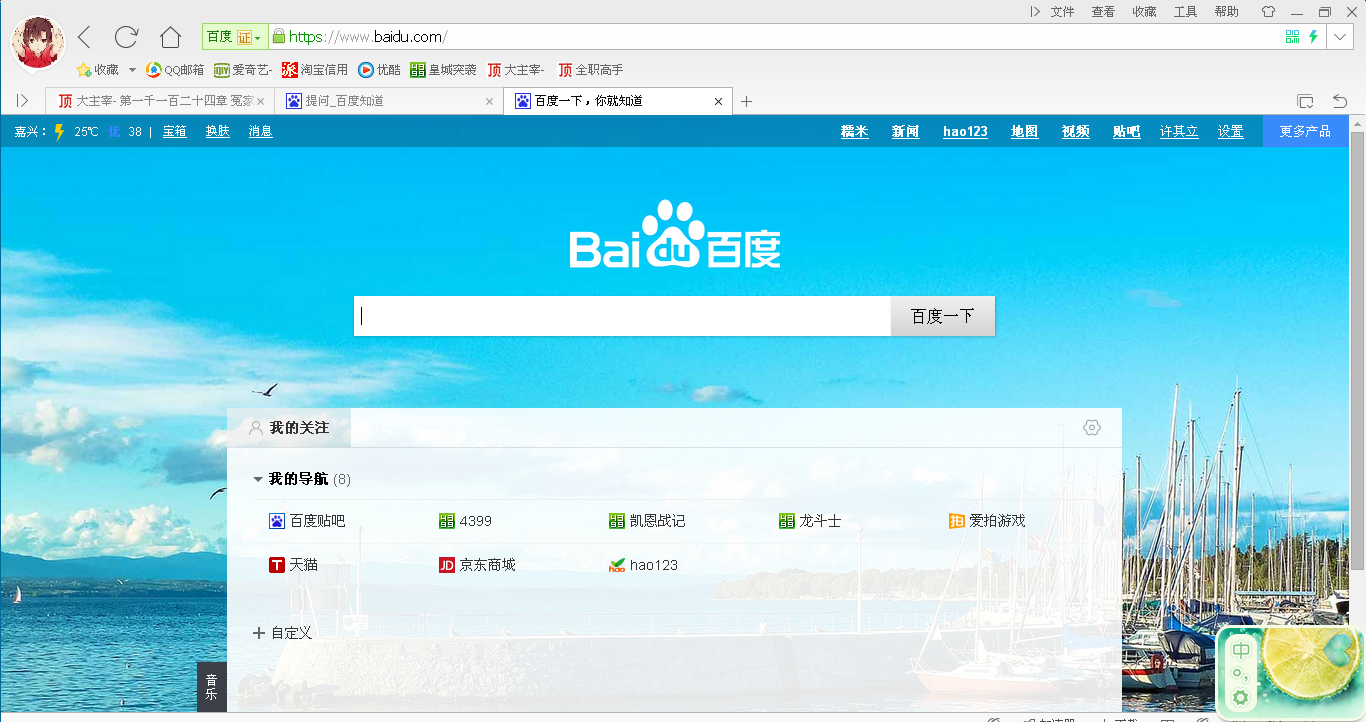
Task: Open the hao123 top navigation link
Action: pos(965,131)
